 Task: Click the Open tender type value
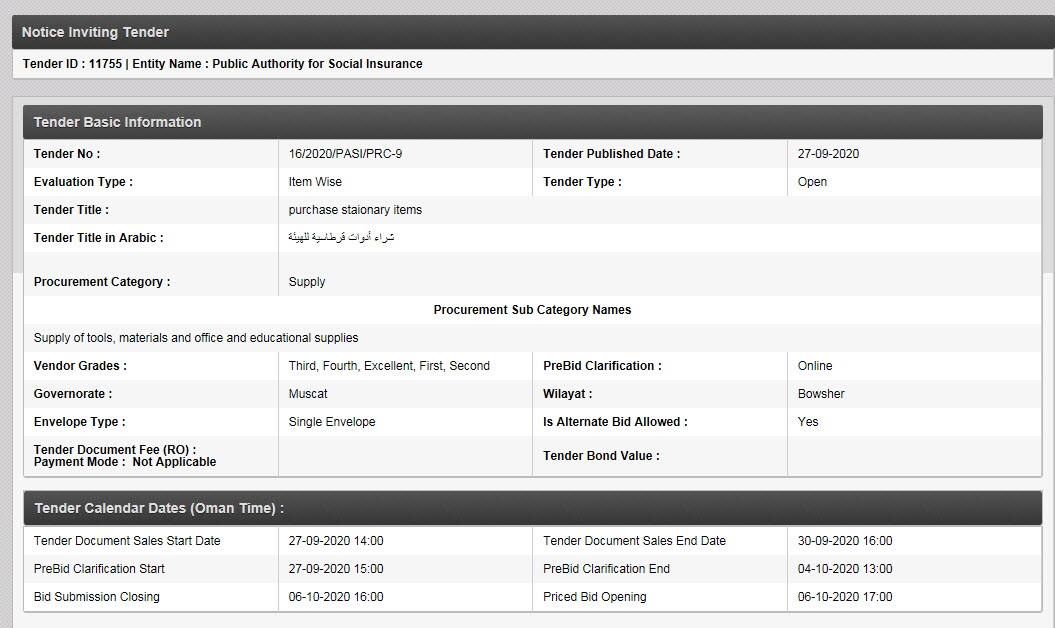point(812,182)
